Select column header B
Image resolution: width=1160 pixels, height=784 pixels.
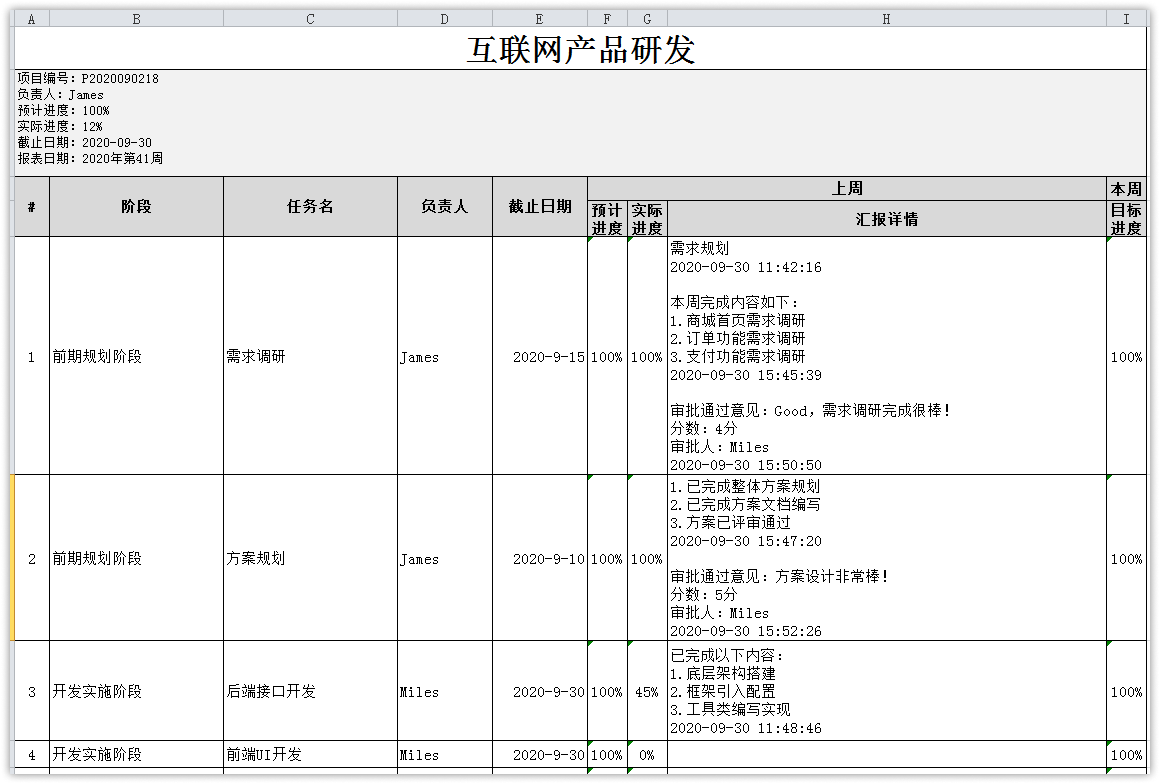click(136, 19)
